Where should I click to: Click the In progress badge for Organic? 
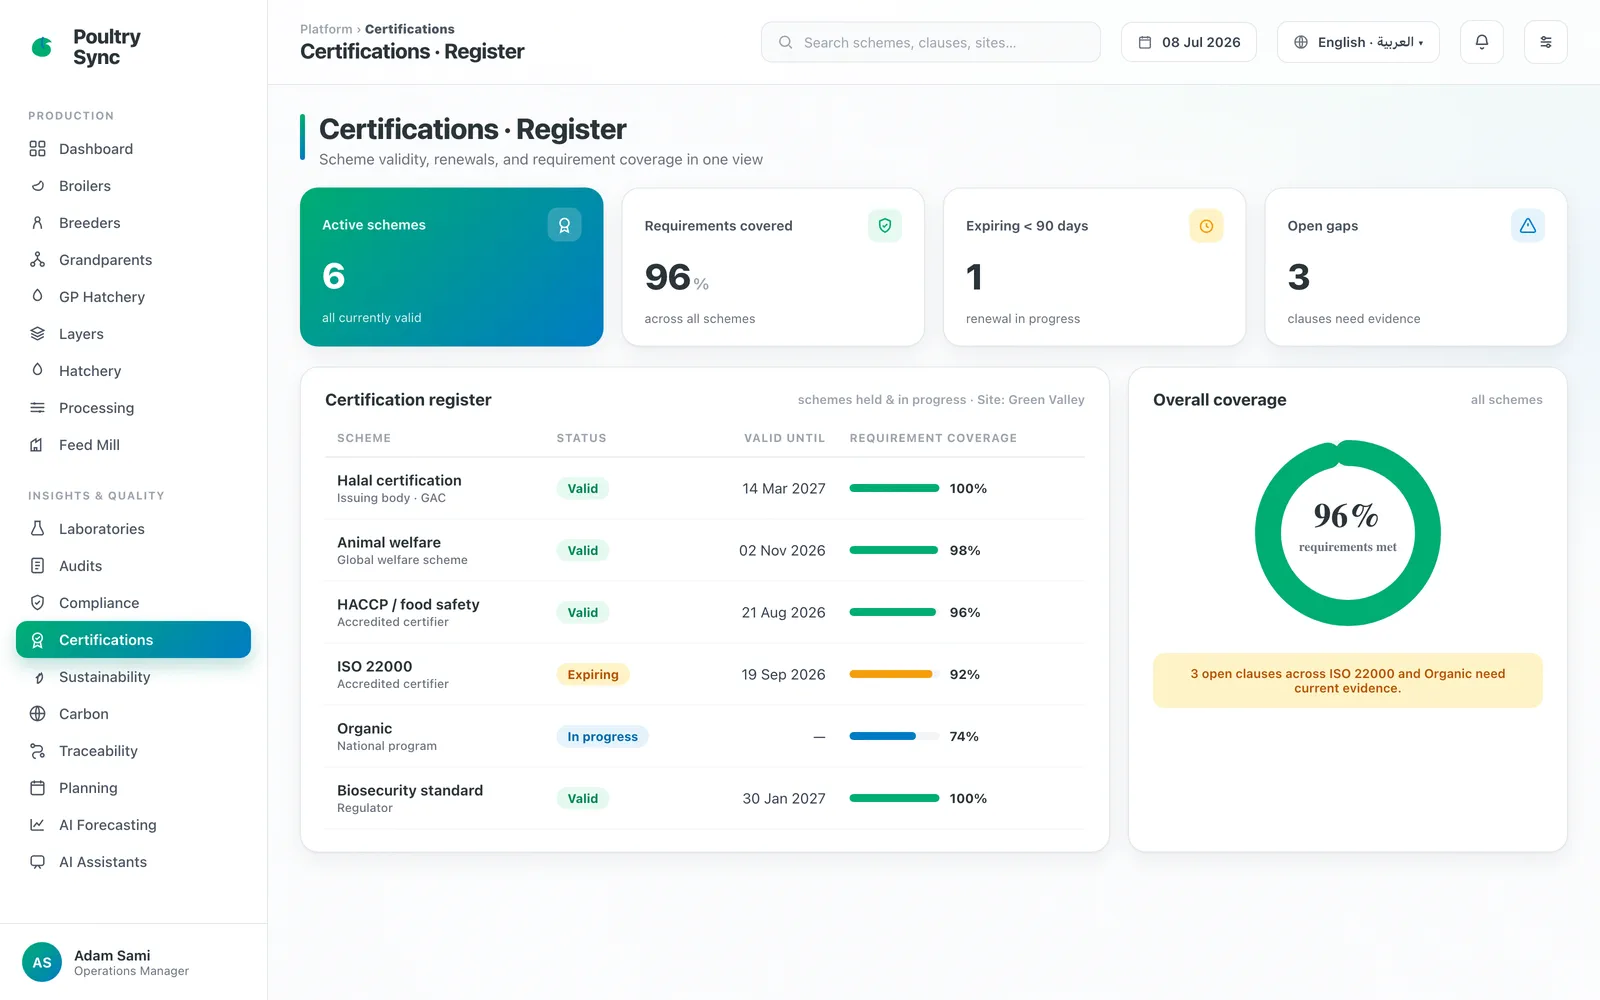602,737
